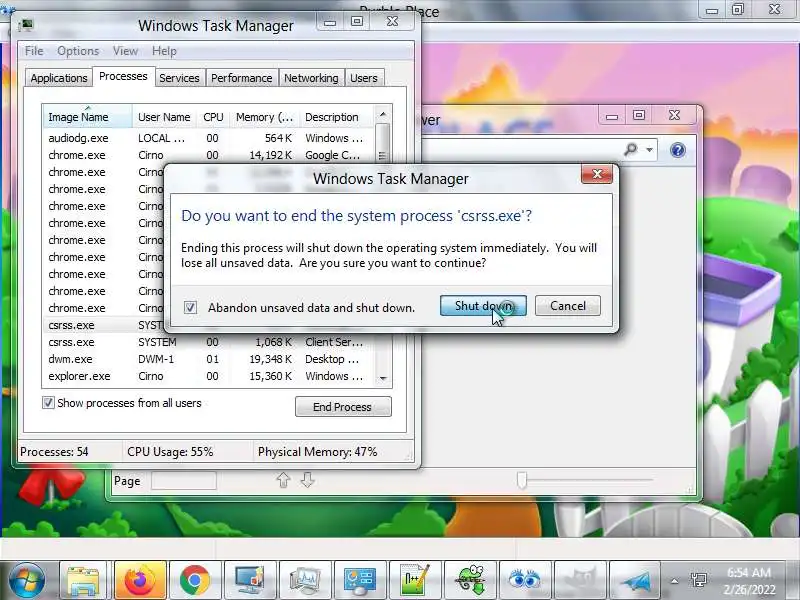This screenshot has height=600, width=800.
Task: Click the network tray icon
Action: tap(698, 580)
